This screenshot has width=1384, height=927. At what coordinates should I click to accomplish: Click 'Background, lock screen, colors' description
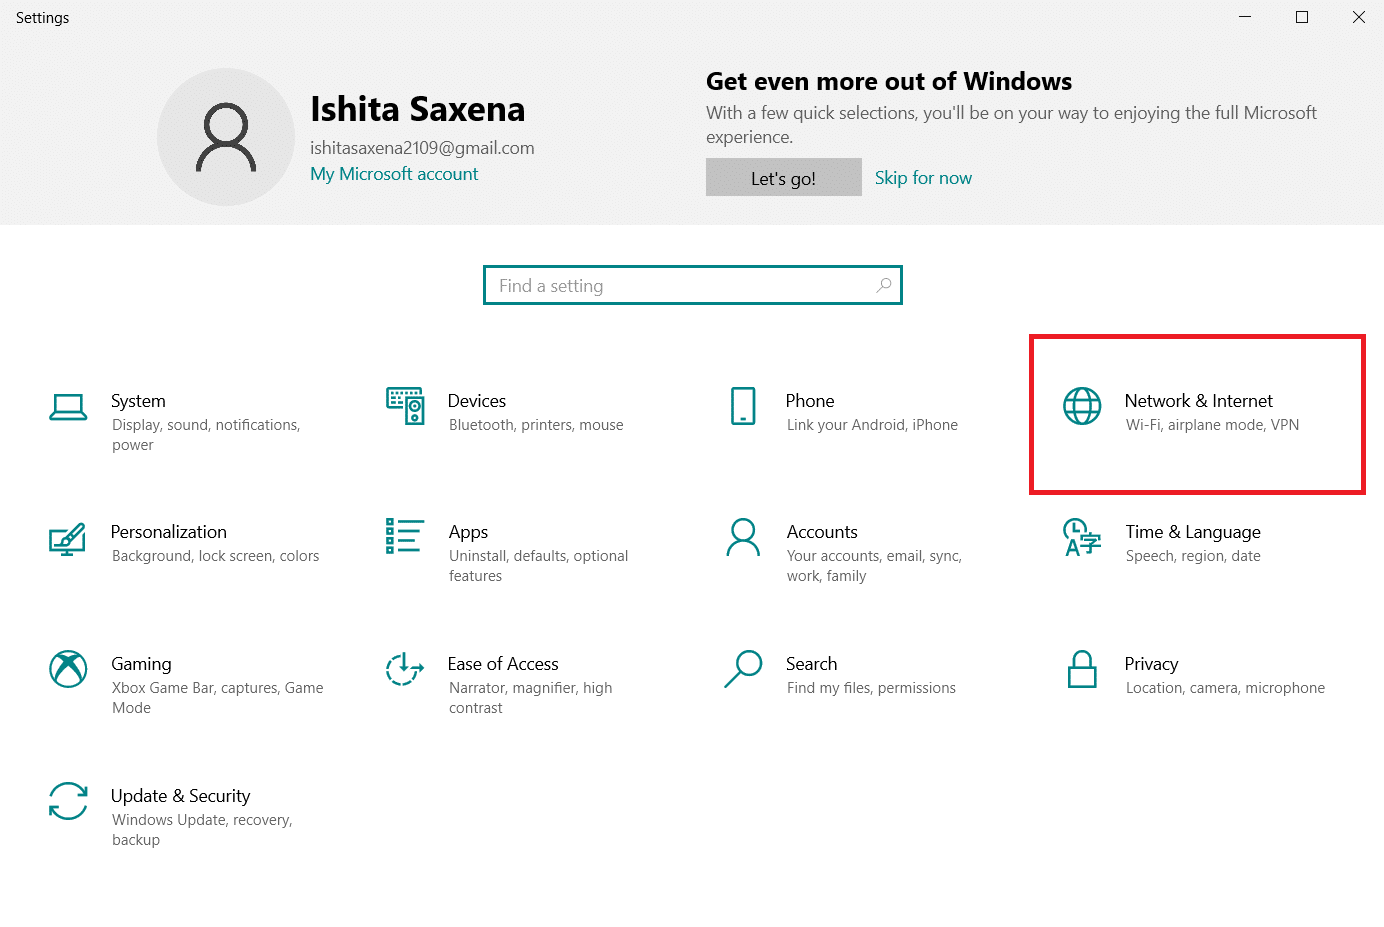tap(216, 556)
